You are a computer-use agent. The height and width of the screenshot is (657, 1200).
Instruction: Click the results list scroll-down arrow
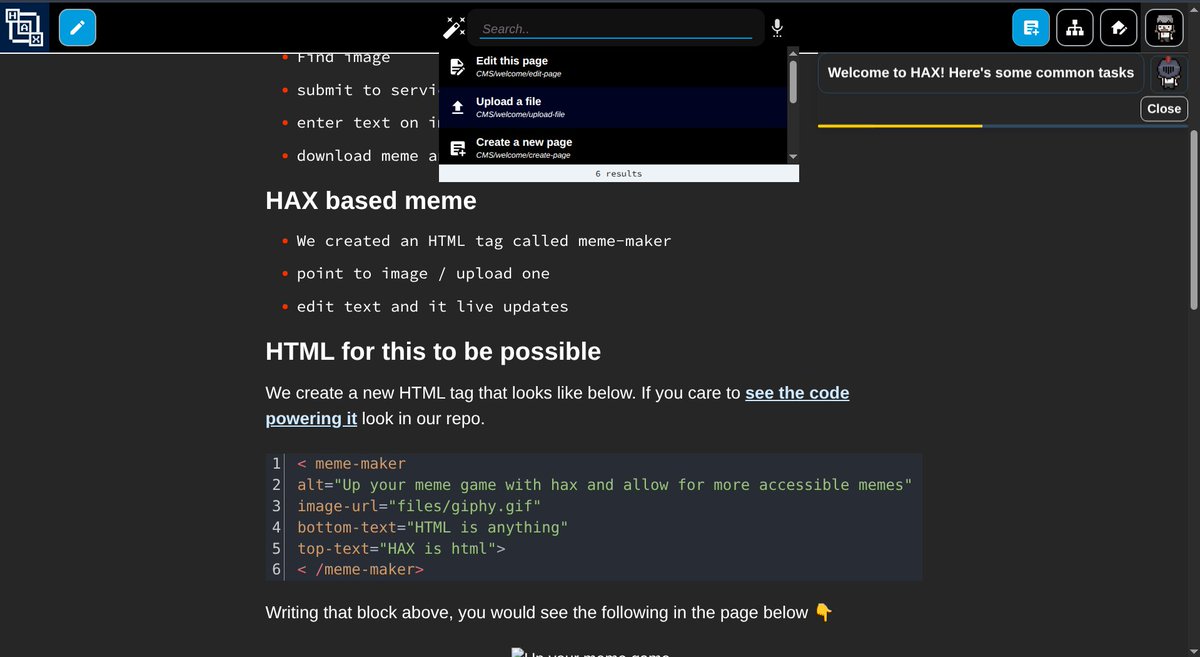coord(793,158)
